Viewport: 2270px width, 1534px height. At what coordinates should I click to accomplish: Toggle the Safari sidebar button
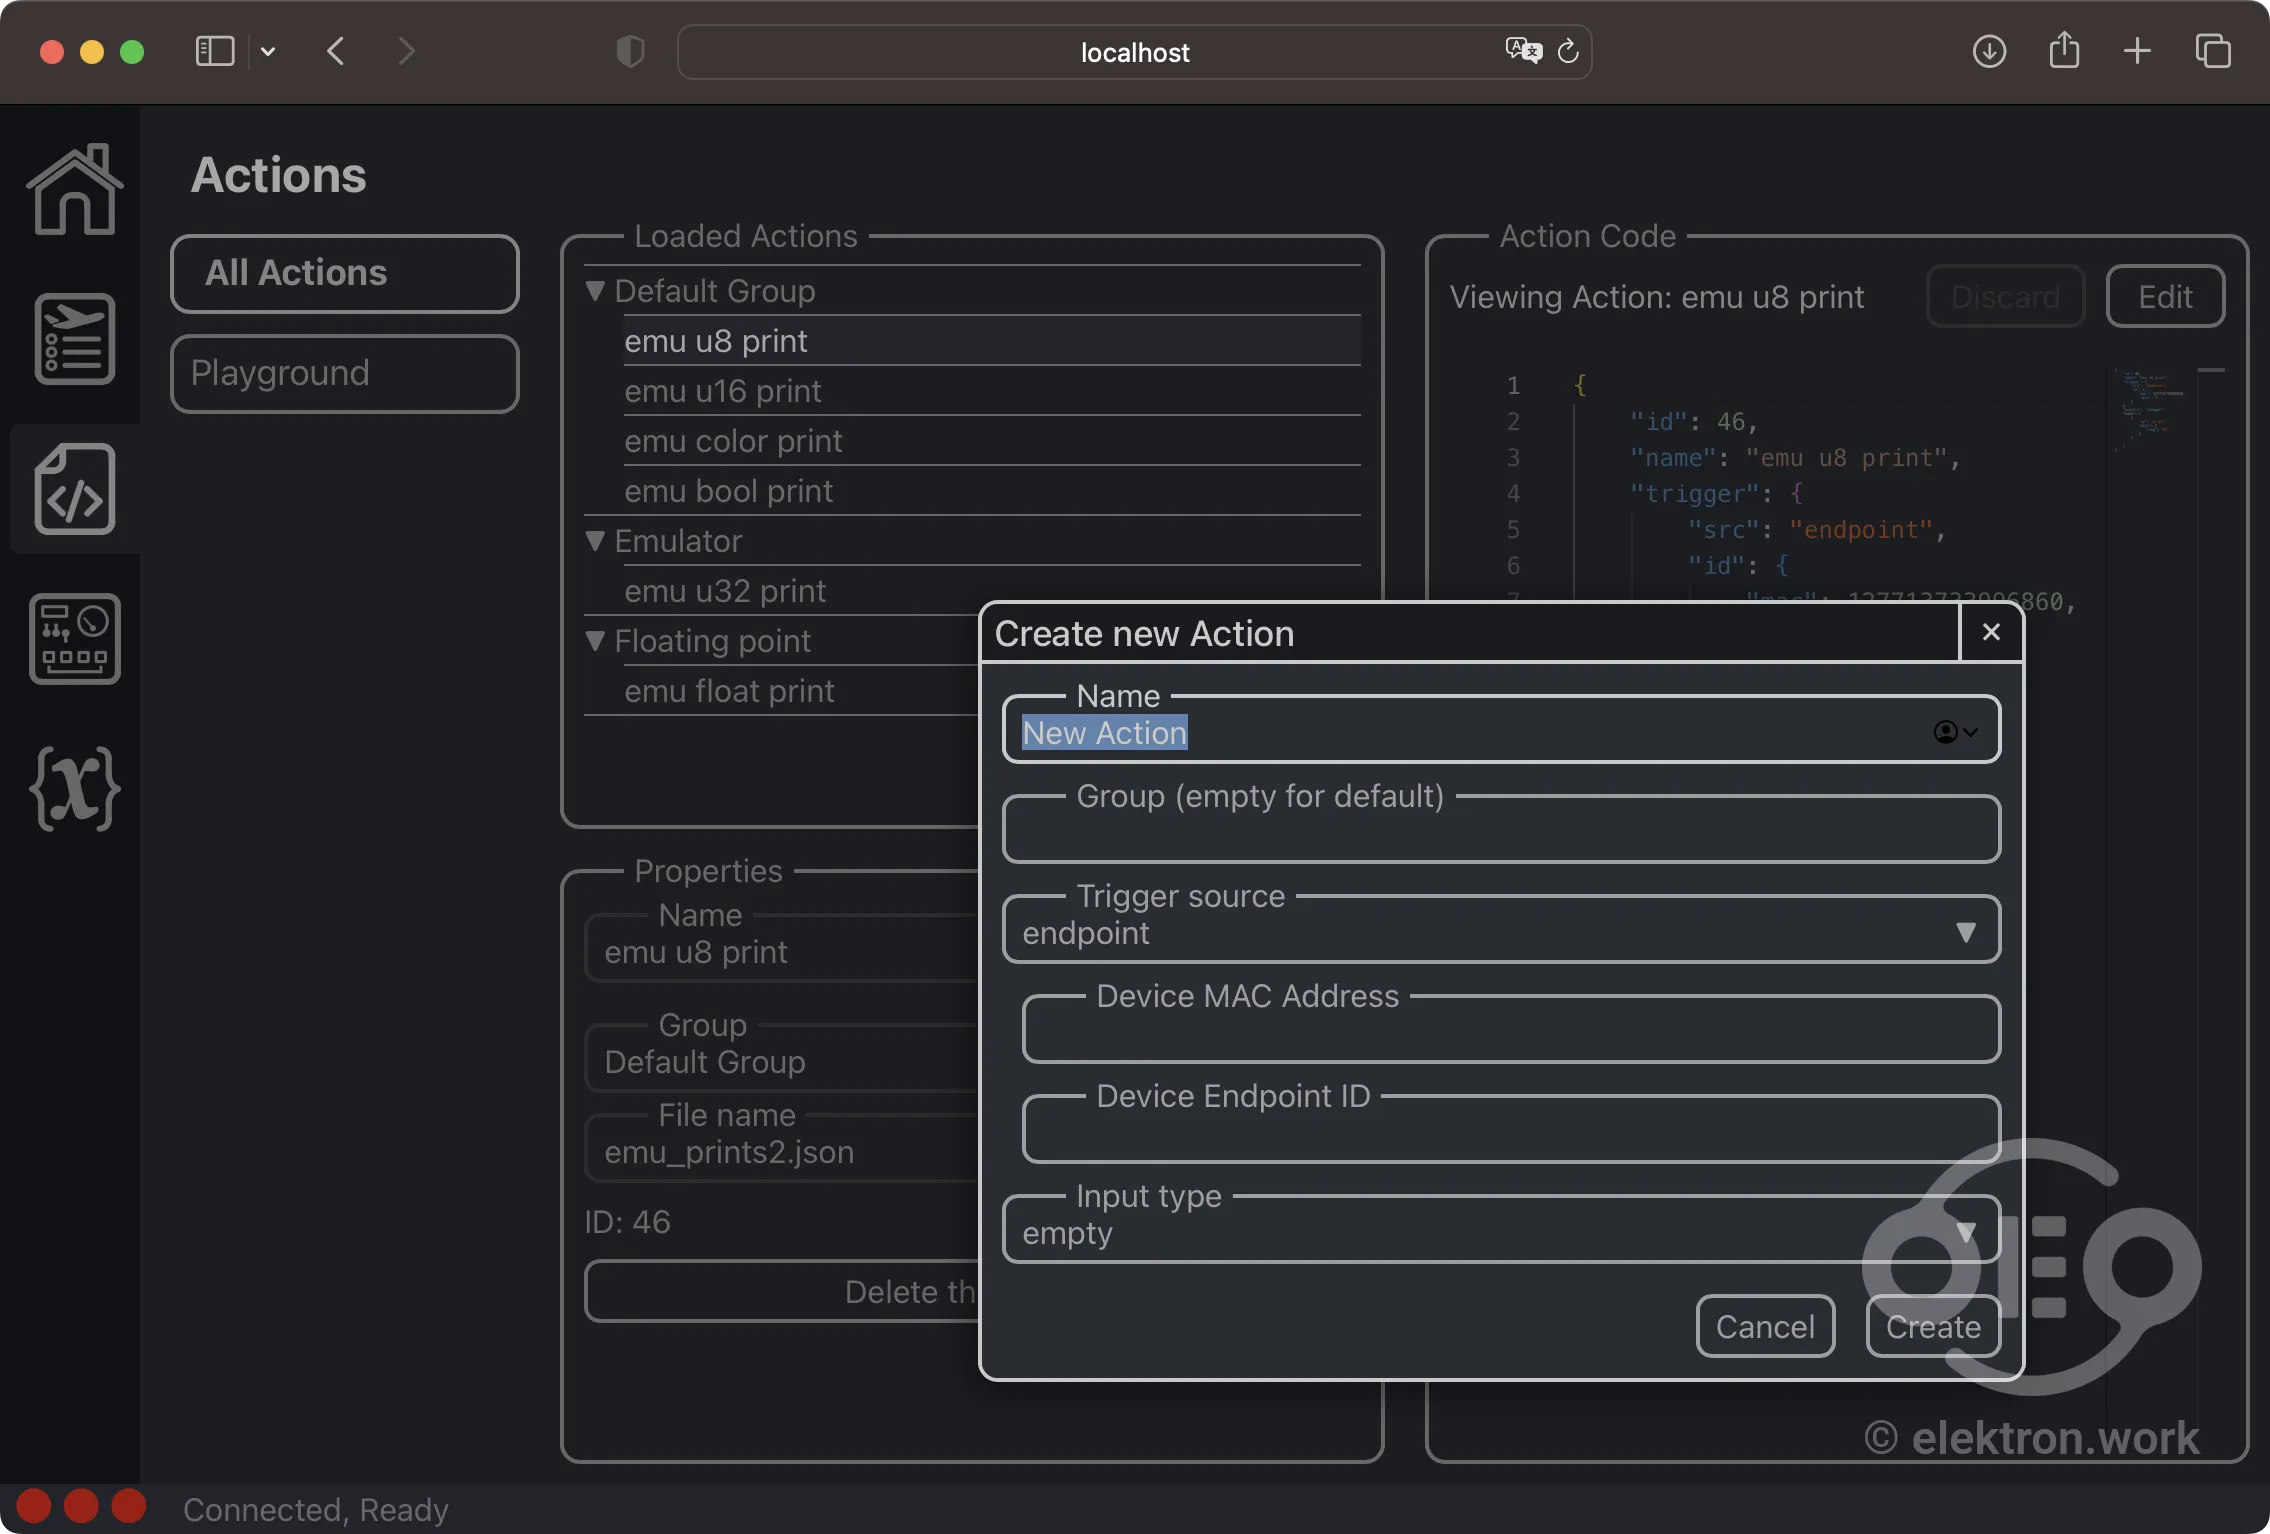pyautogui.click(x=214, y=51)
